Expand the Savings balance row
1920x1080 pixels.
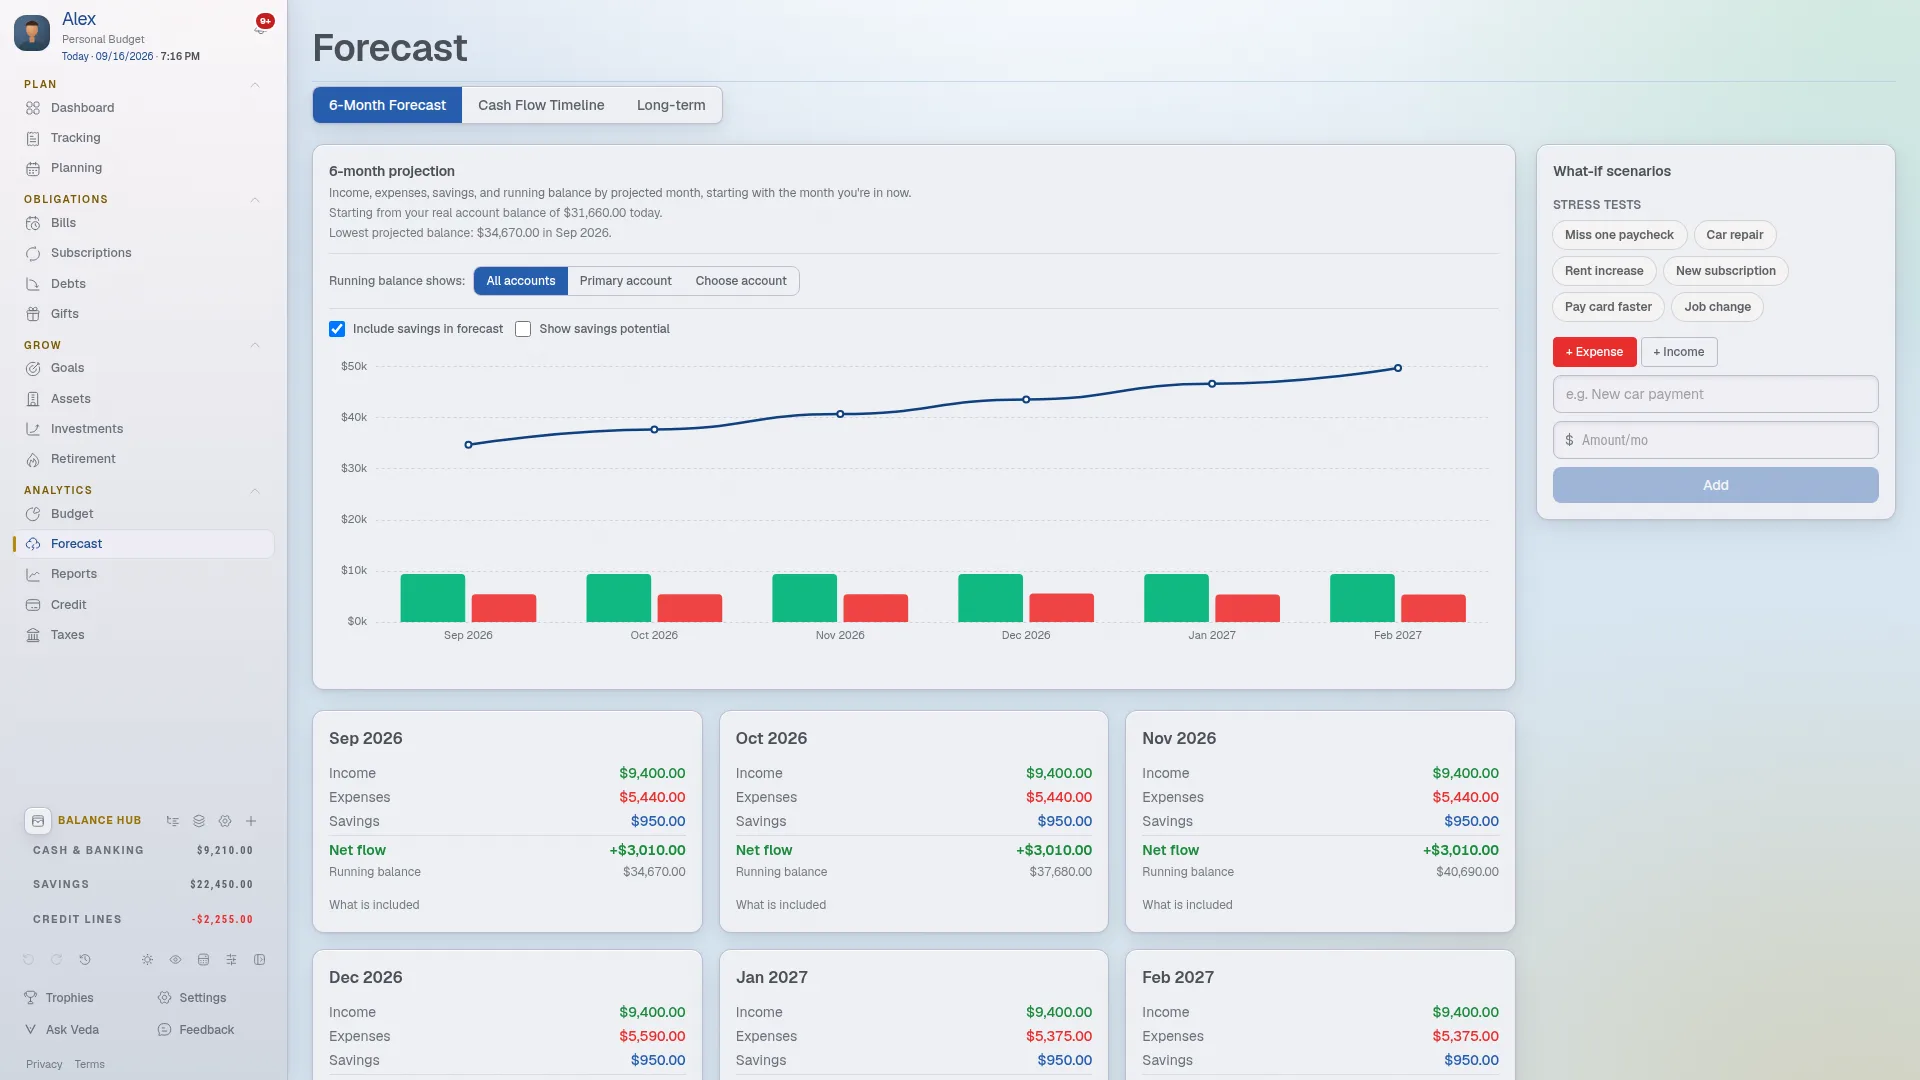click(143, 885)
